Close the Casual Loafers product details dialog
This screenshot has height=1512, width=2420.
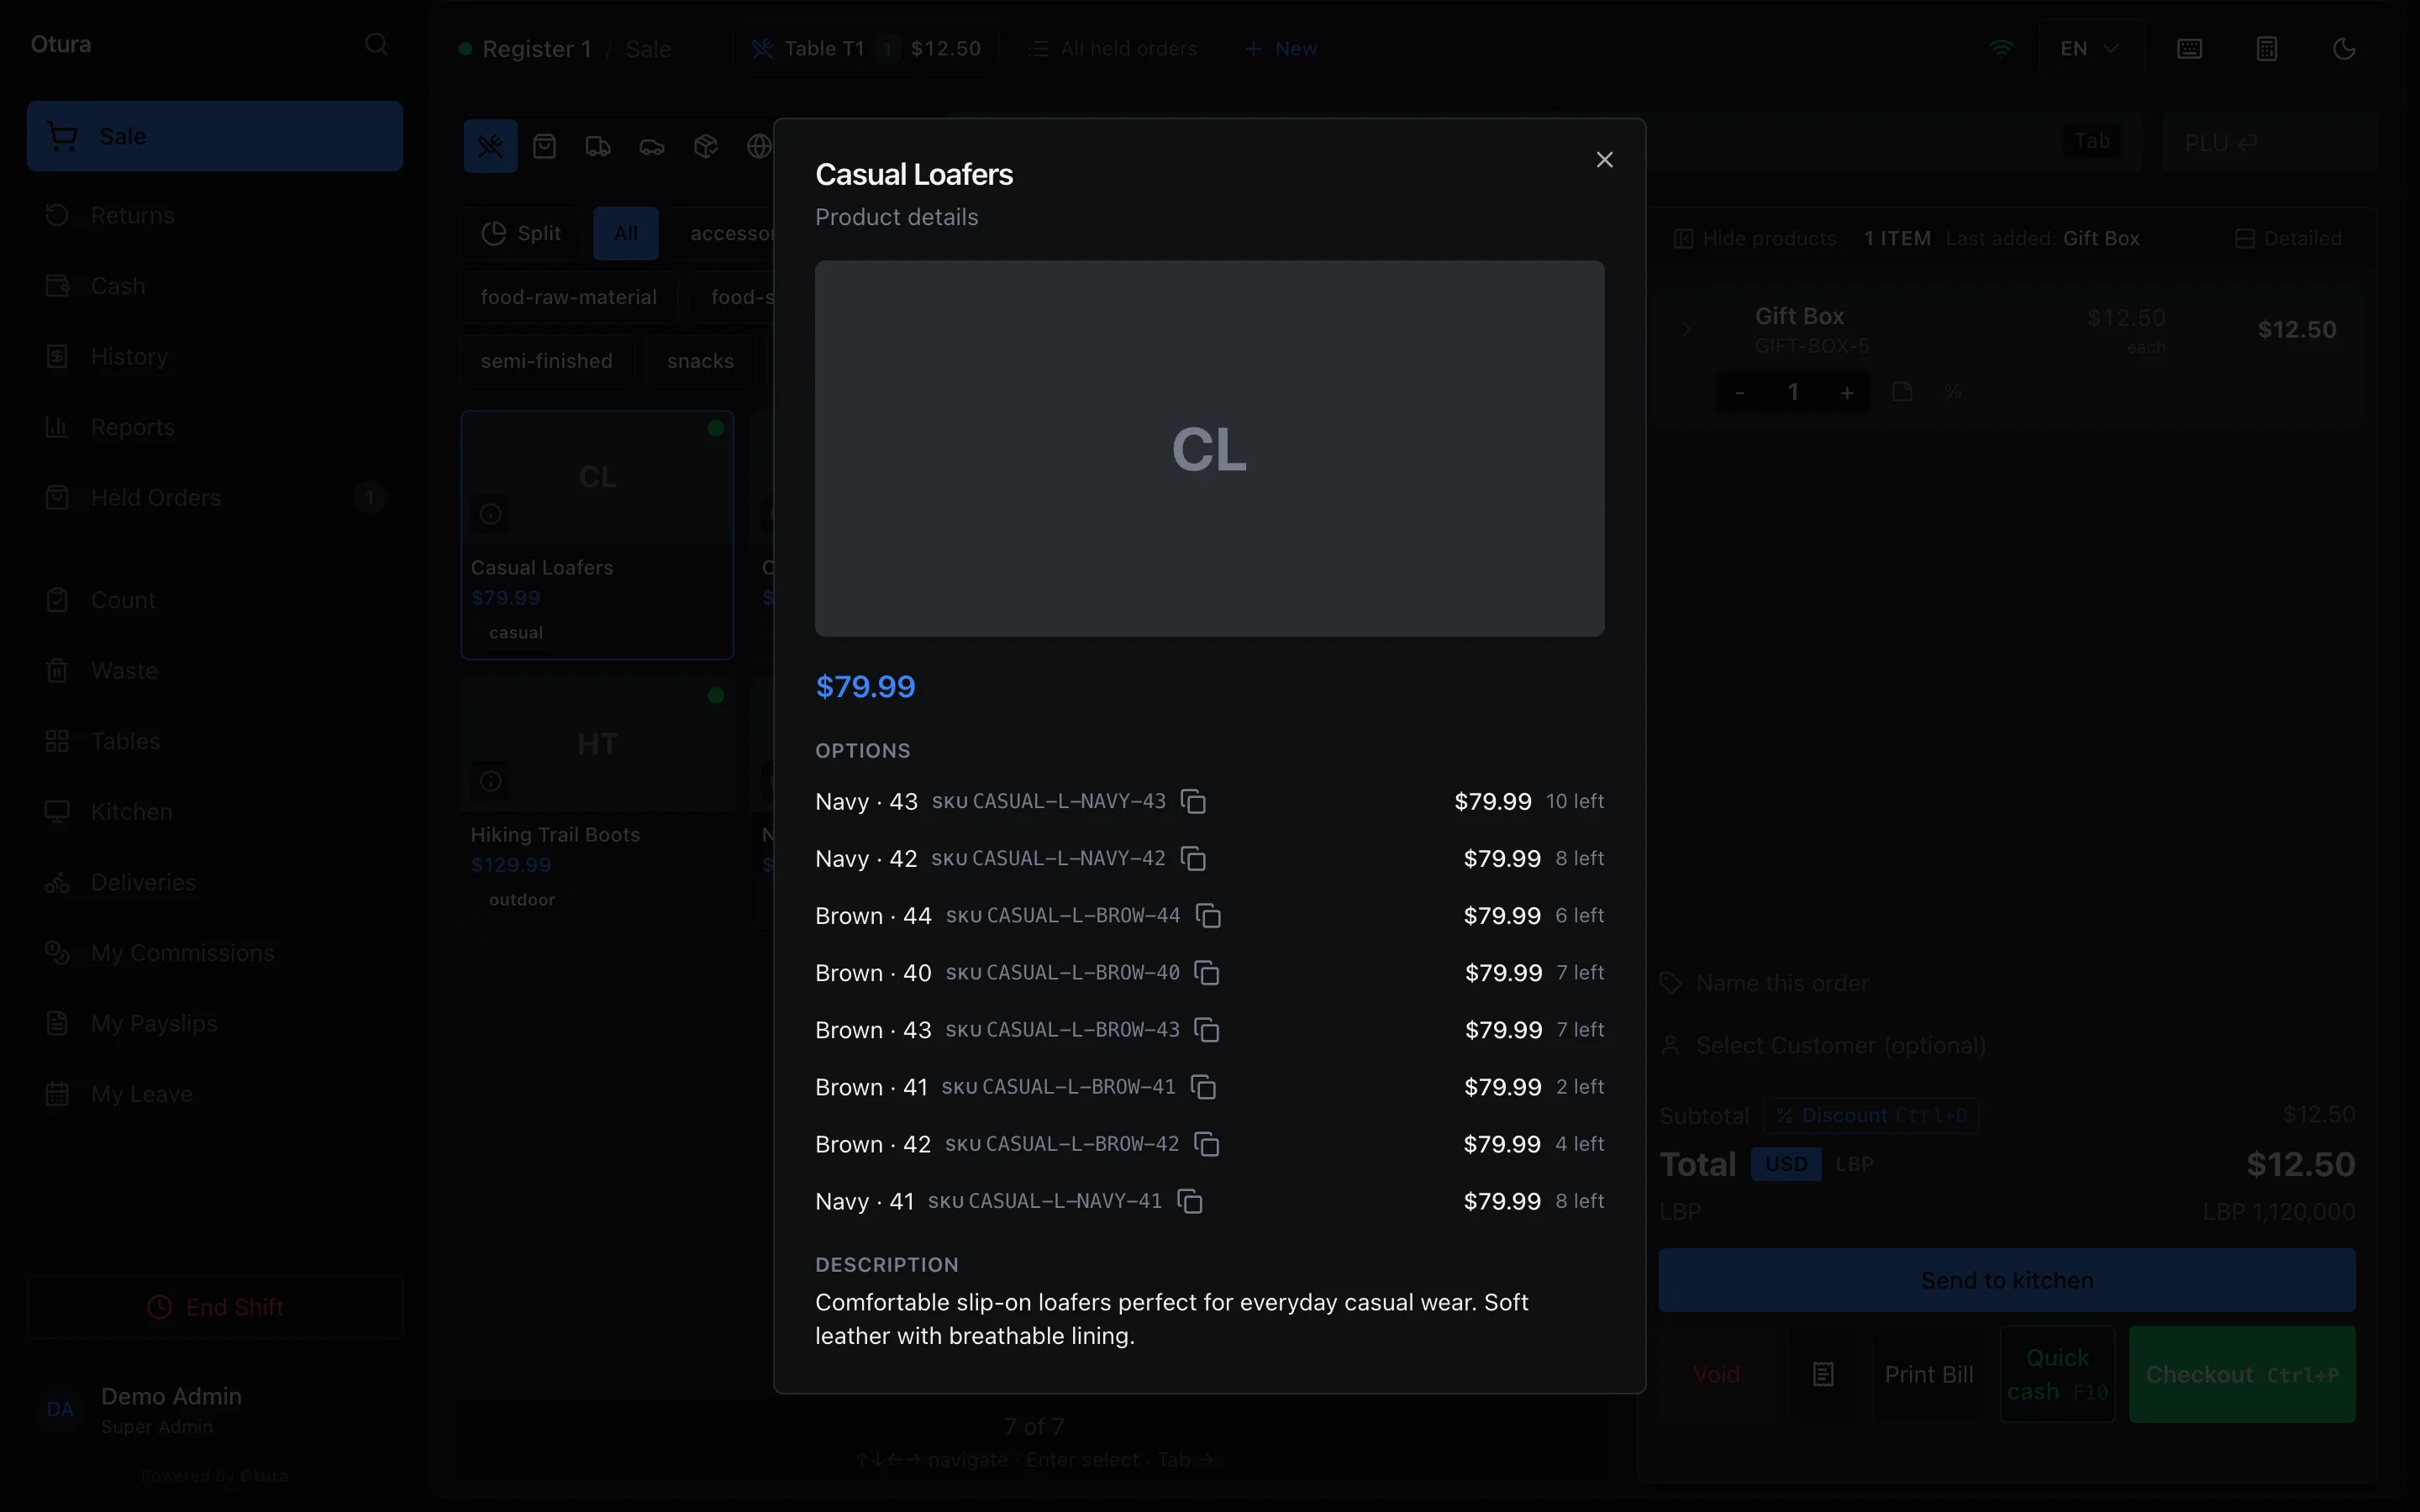pyautogui.click(x=1604, y=160)
